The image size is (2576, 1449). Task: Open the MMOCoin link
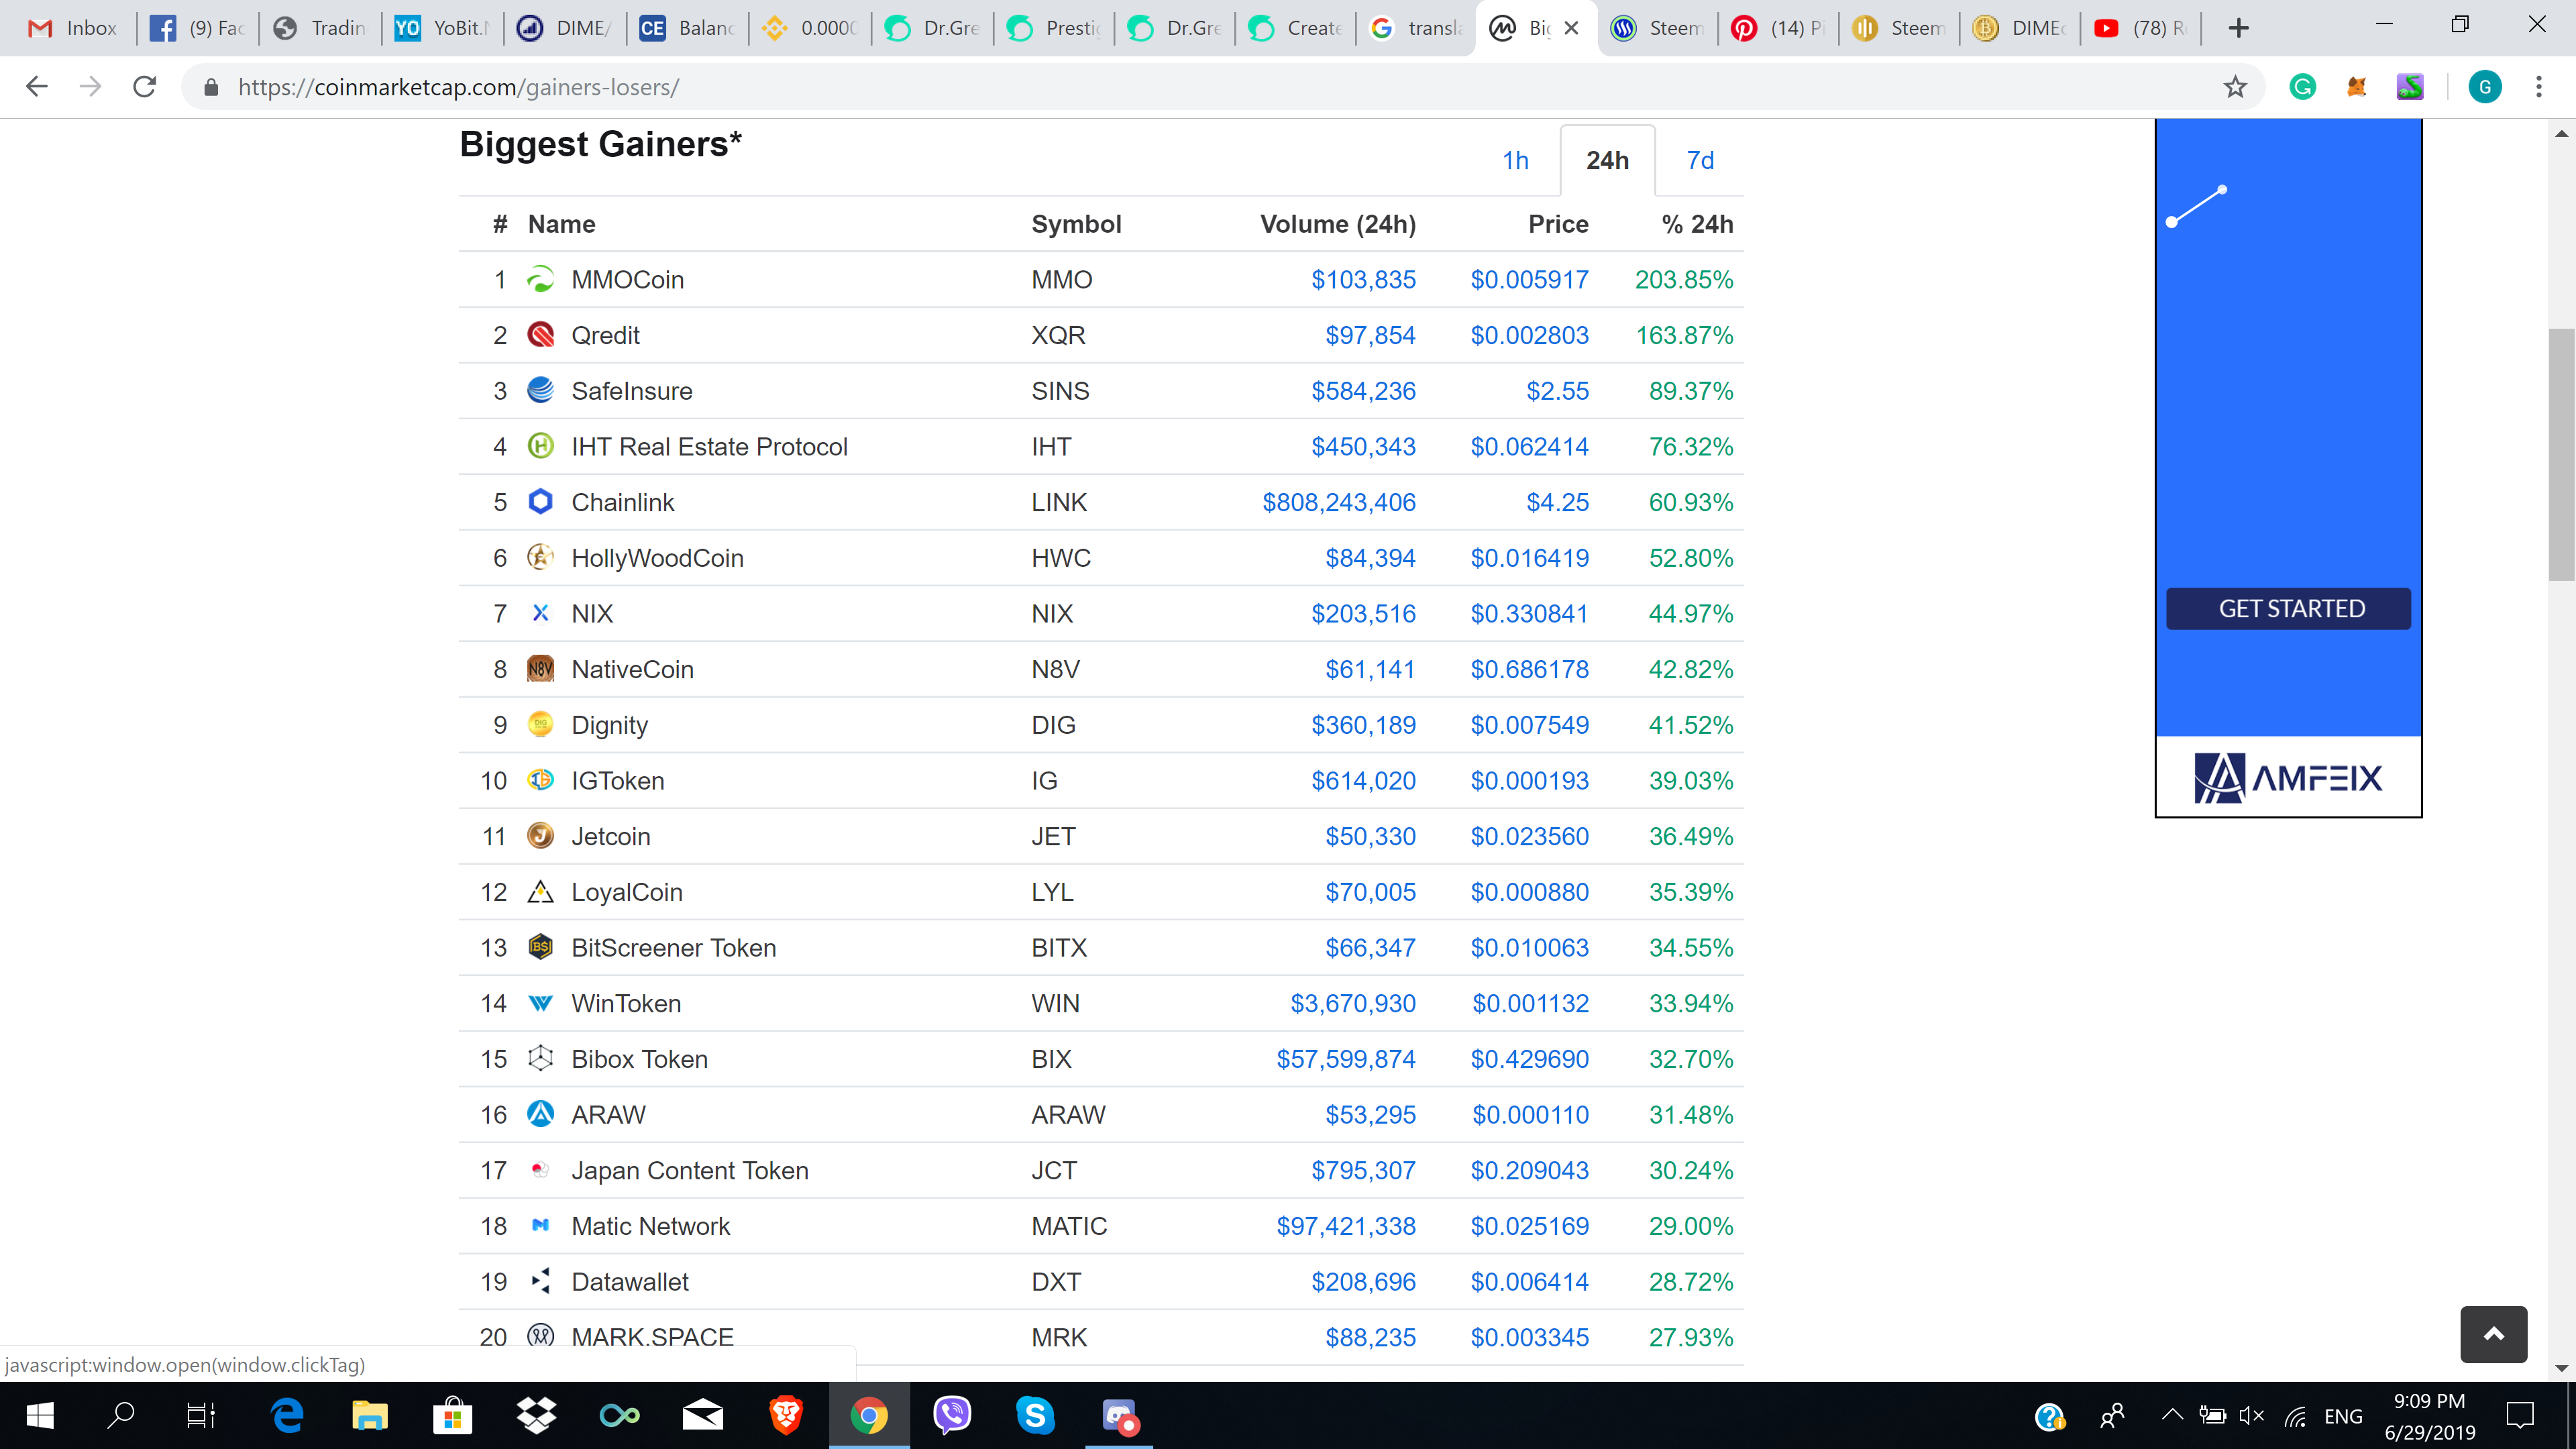[x=627, y=280]
